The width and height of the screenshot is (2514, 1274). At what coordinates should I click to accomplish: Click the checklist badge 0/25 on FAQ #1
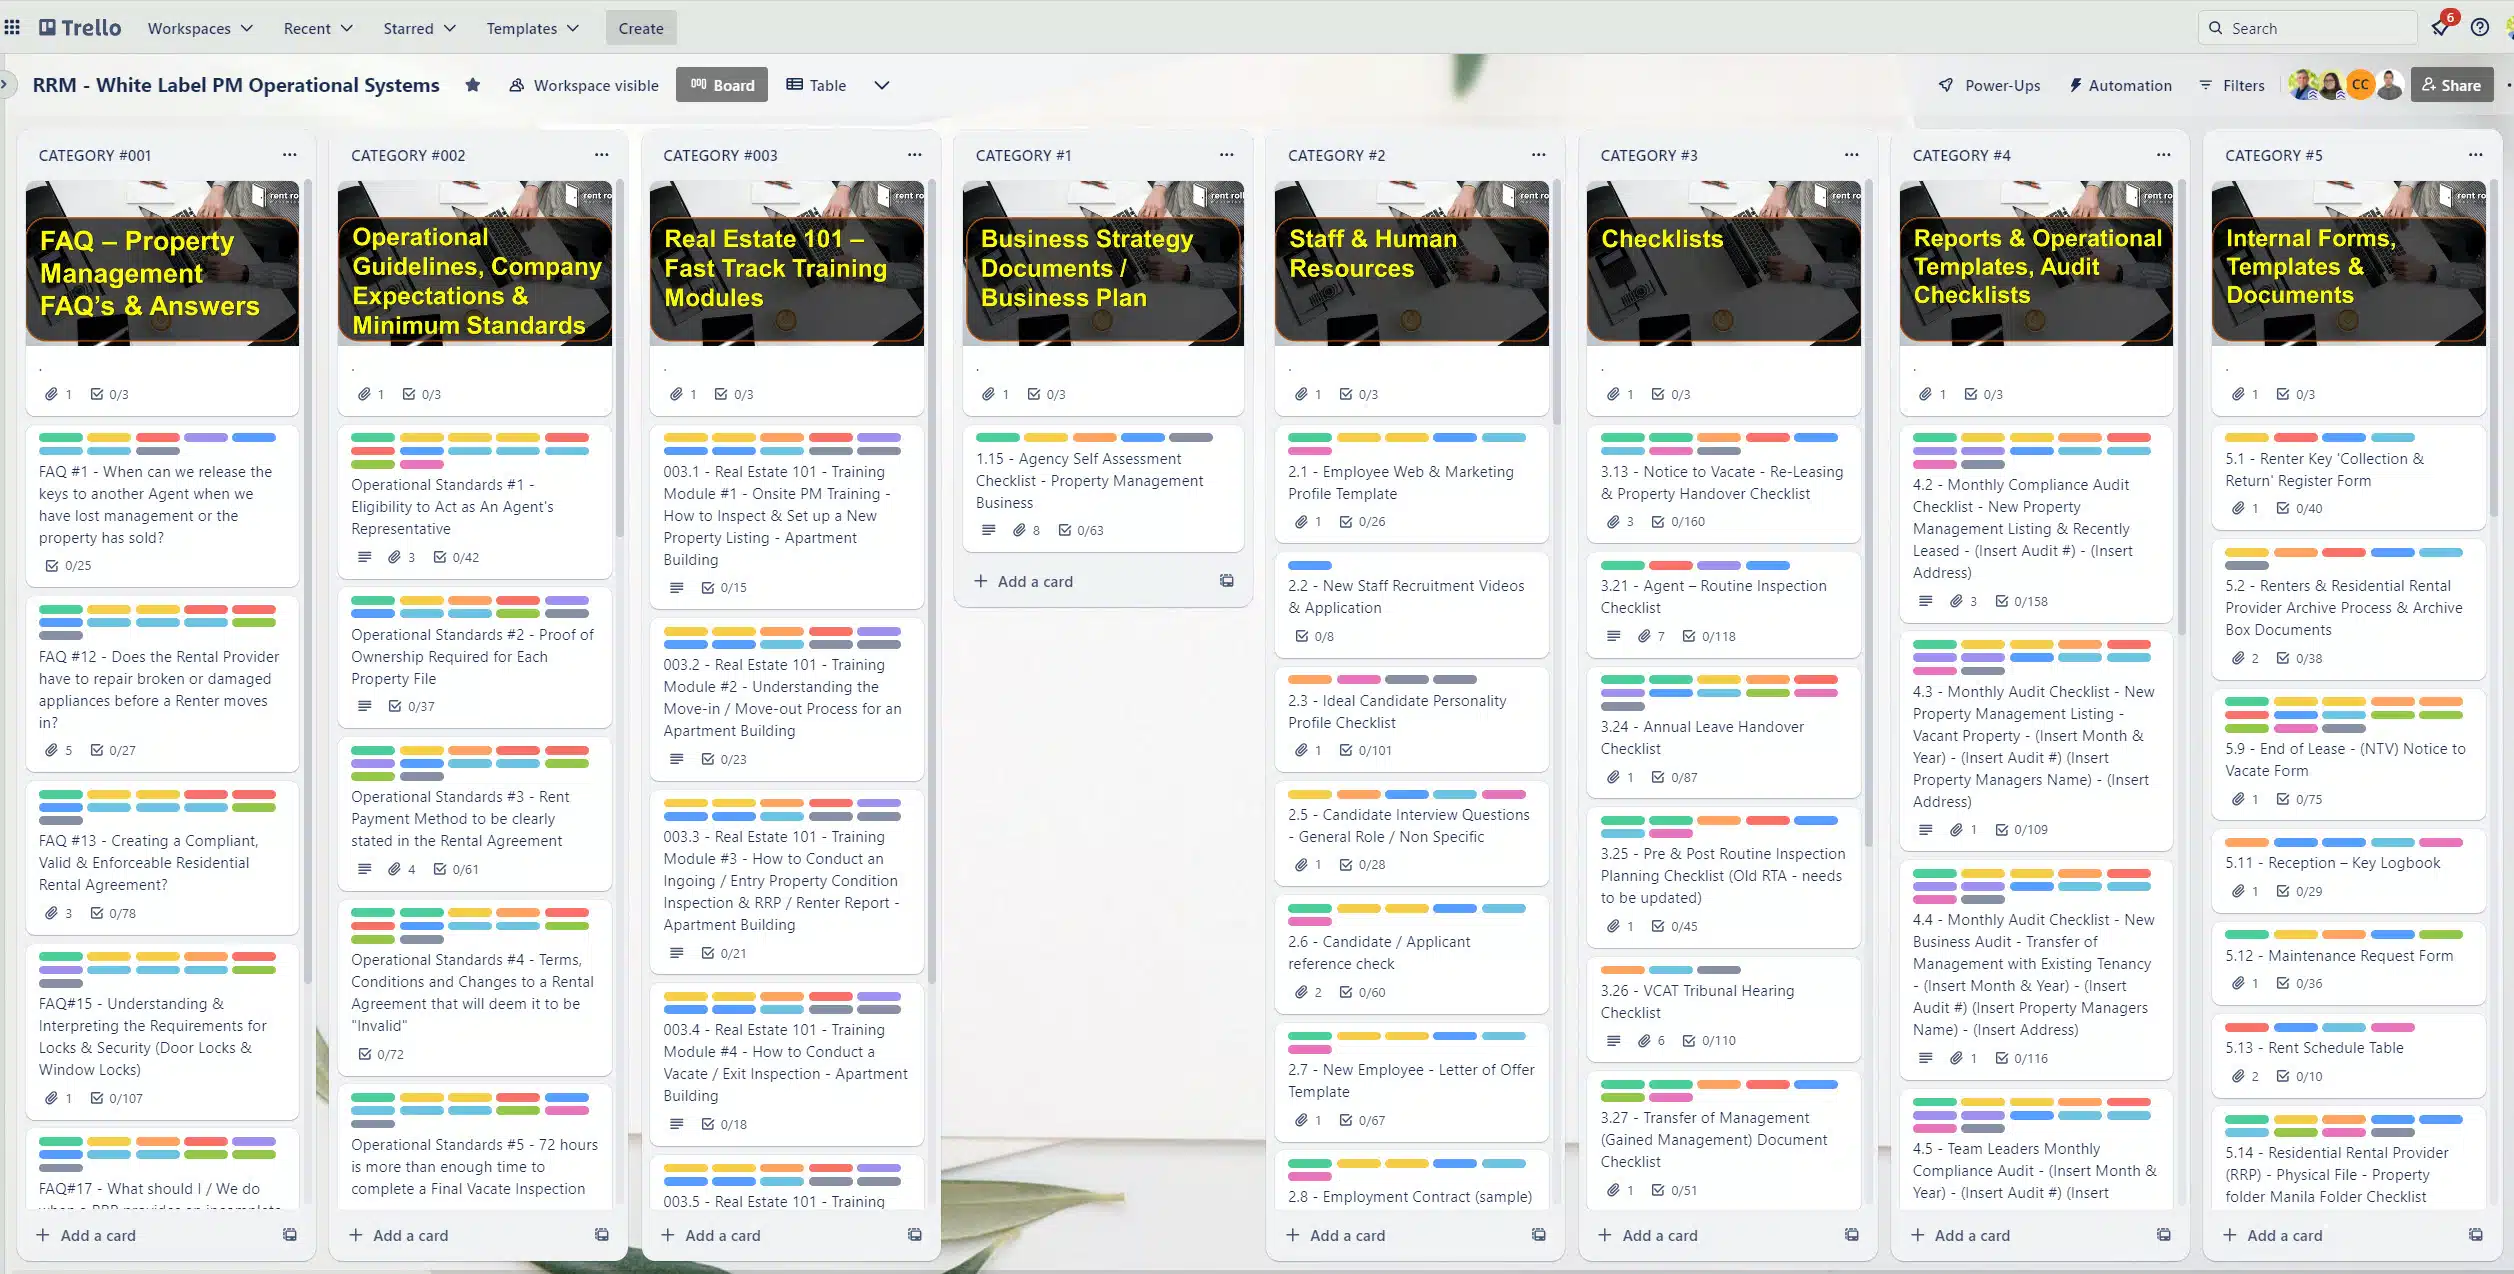pyautogui.click(x=68, y=565)
